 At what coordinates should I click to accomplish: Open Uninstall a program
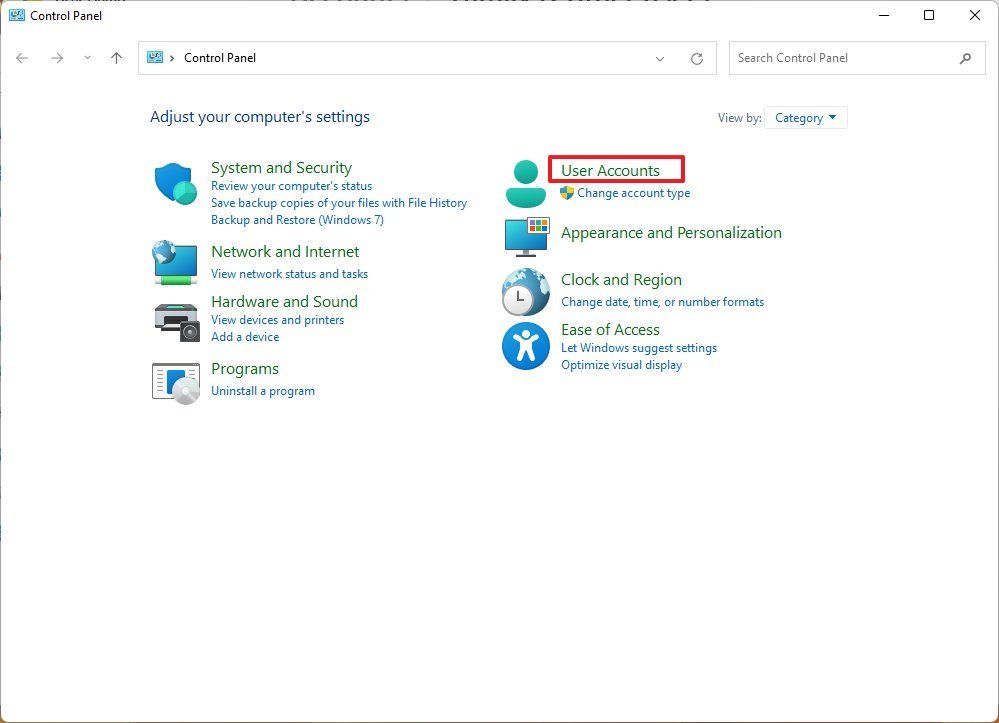click(263, 390)
